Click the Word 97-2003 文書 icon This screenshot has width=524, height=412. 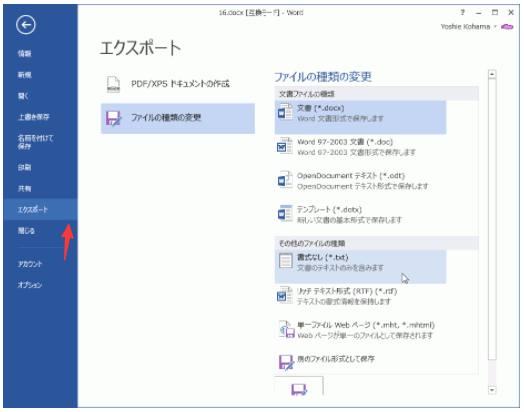285,146
